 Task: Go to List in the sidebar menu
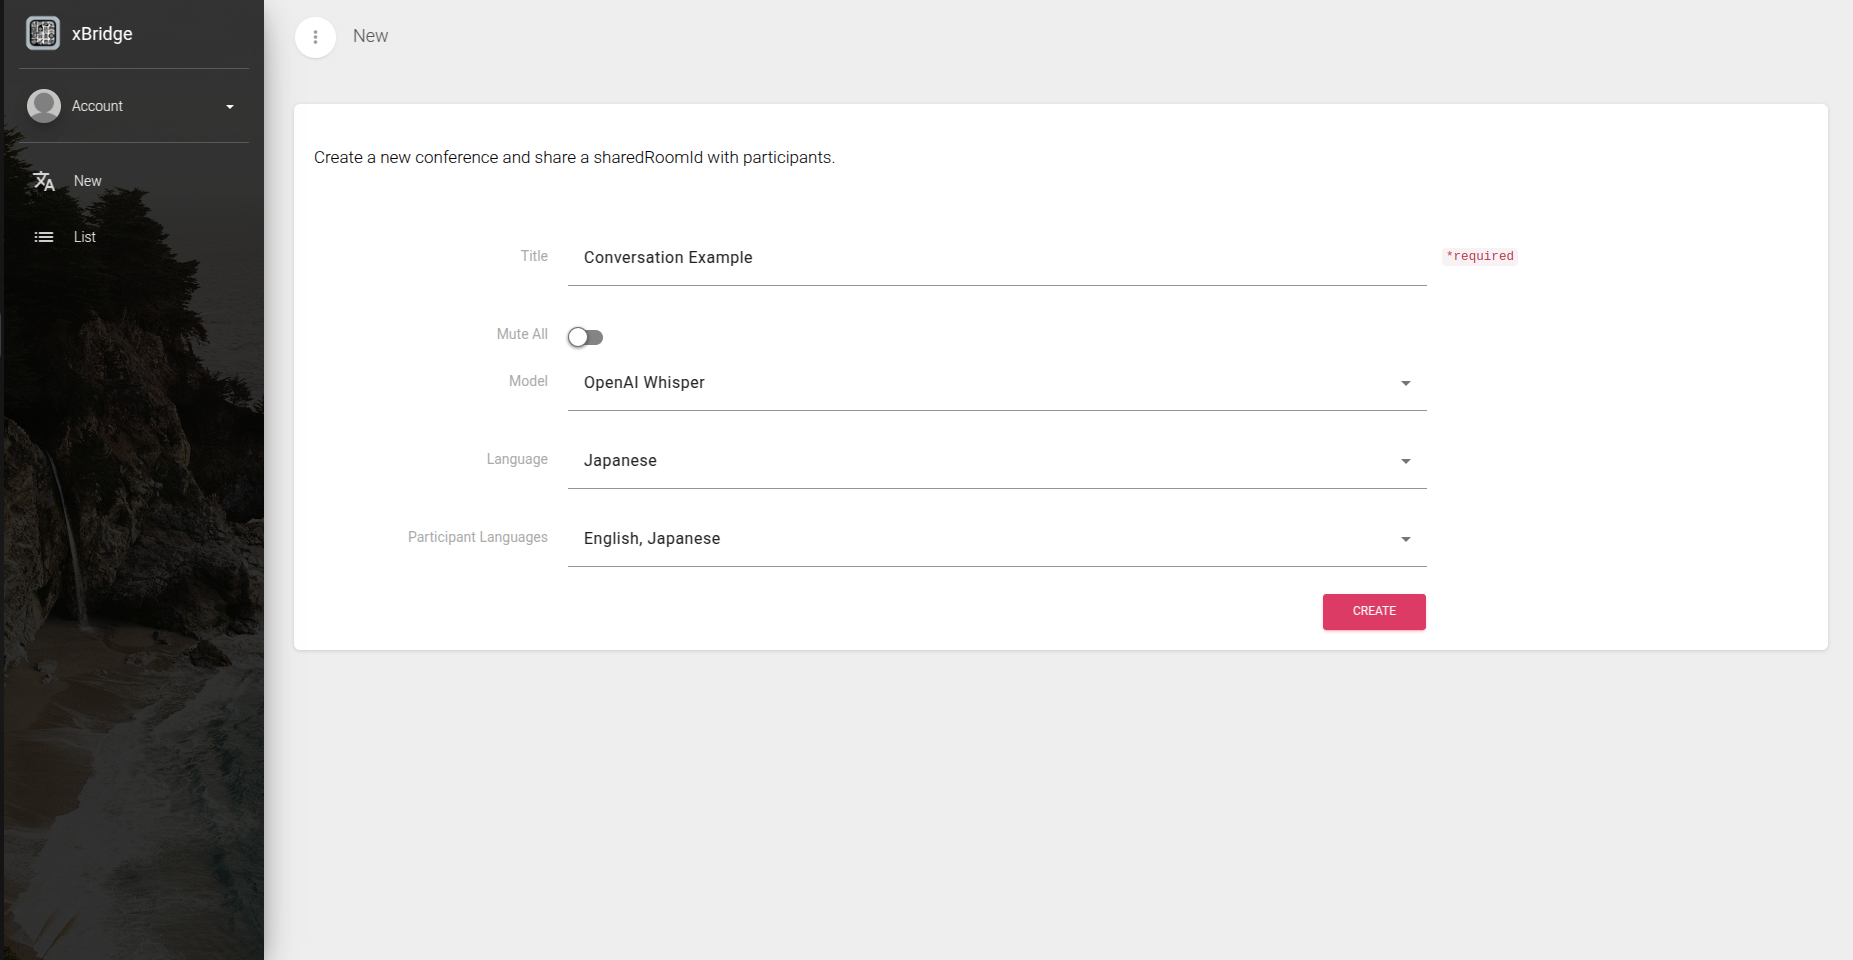pyautogui.click(x=85, y=237)
